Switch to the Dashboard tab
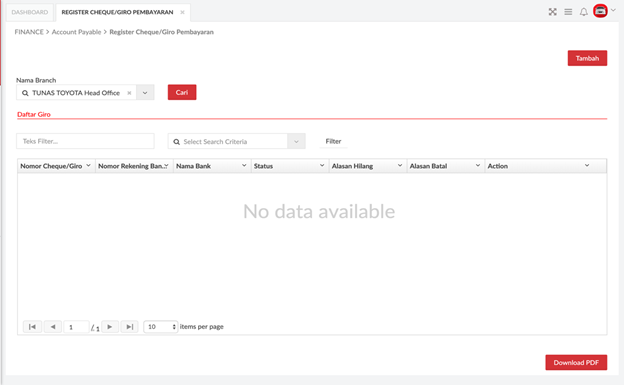 [x=30, y=12]
